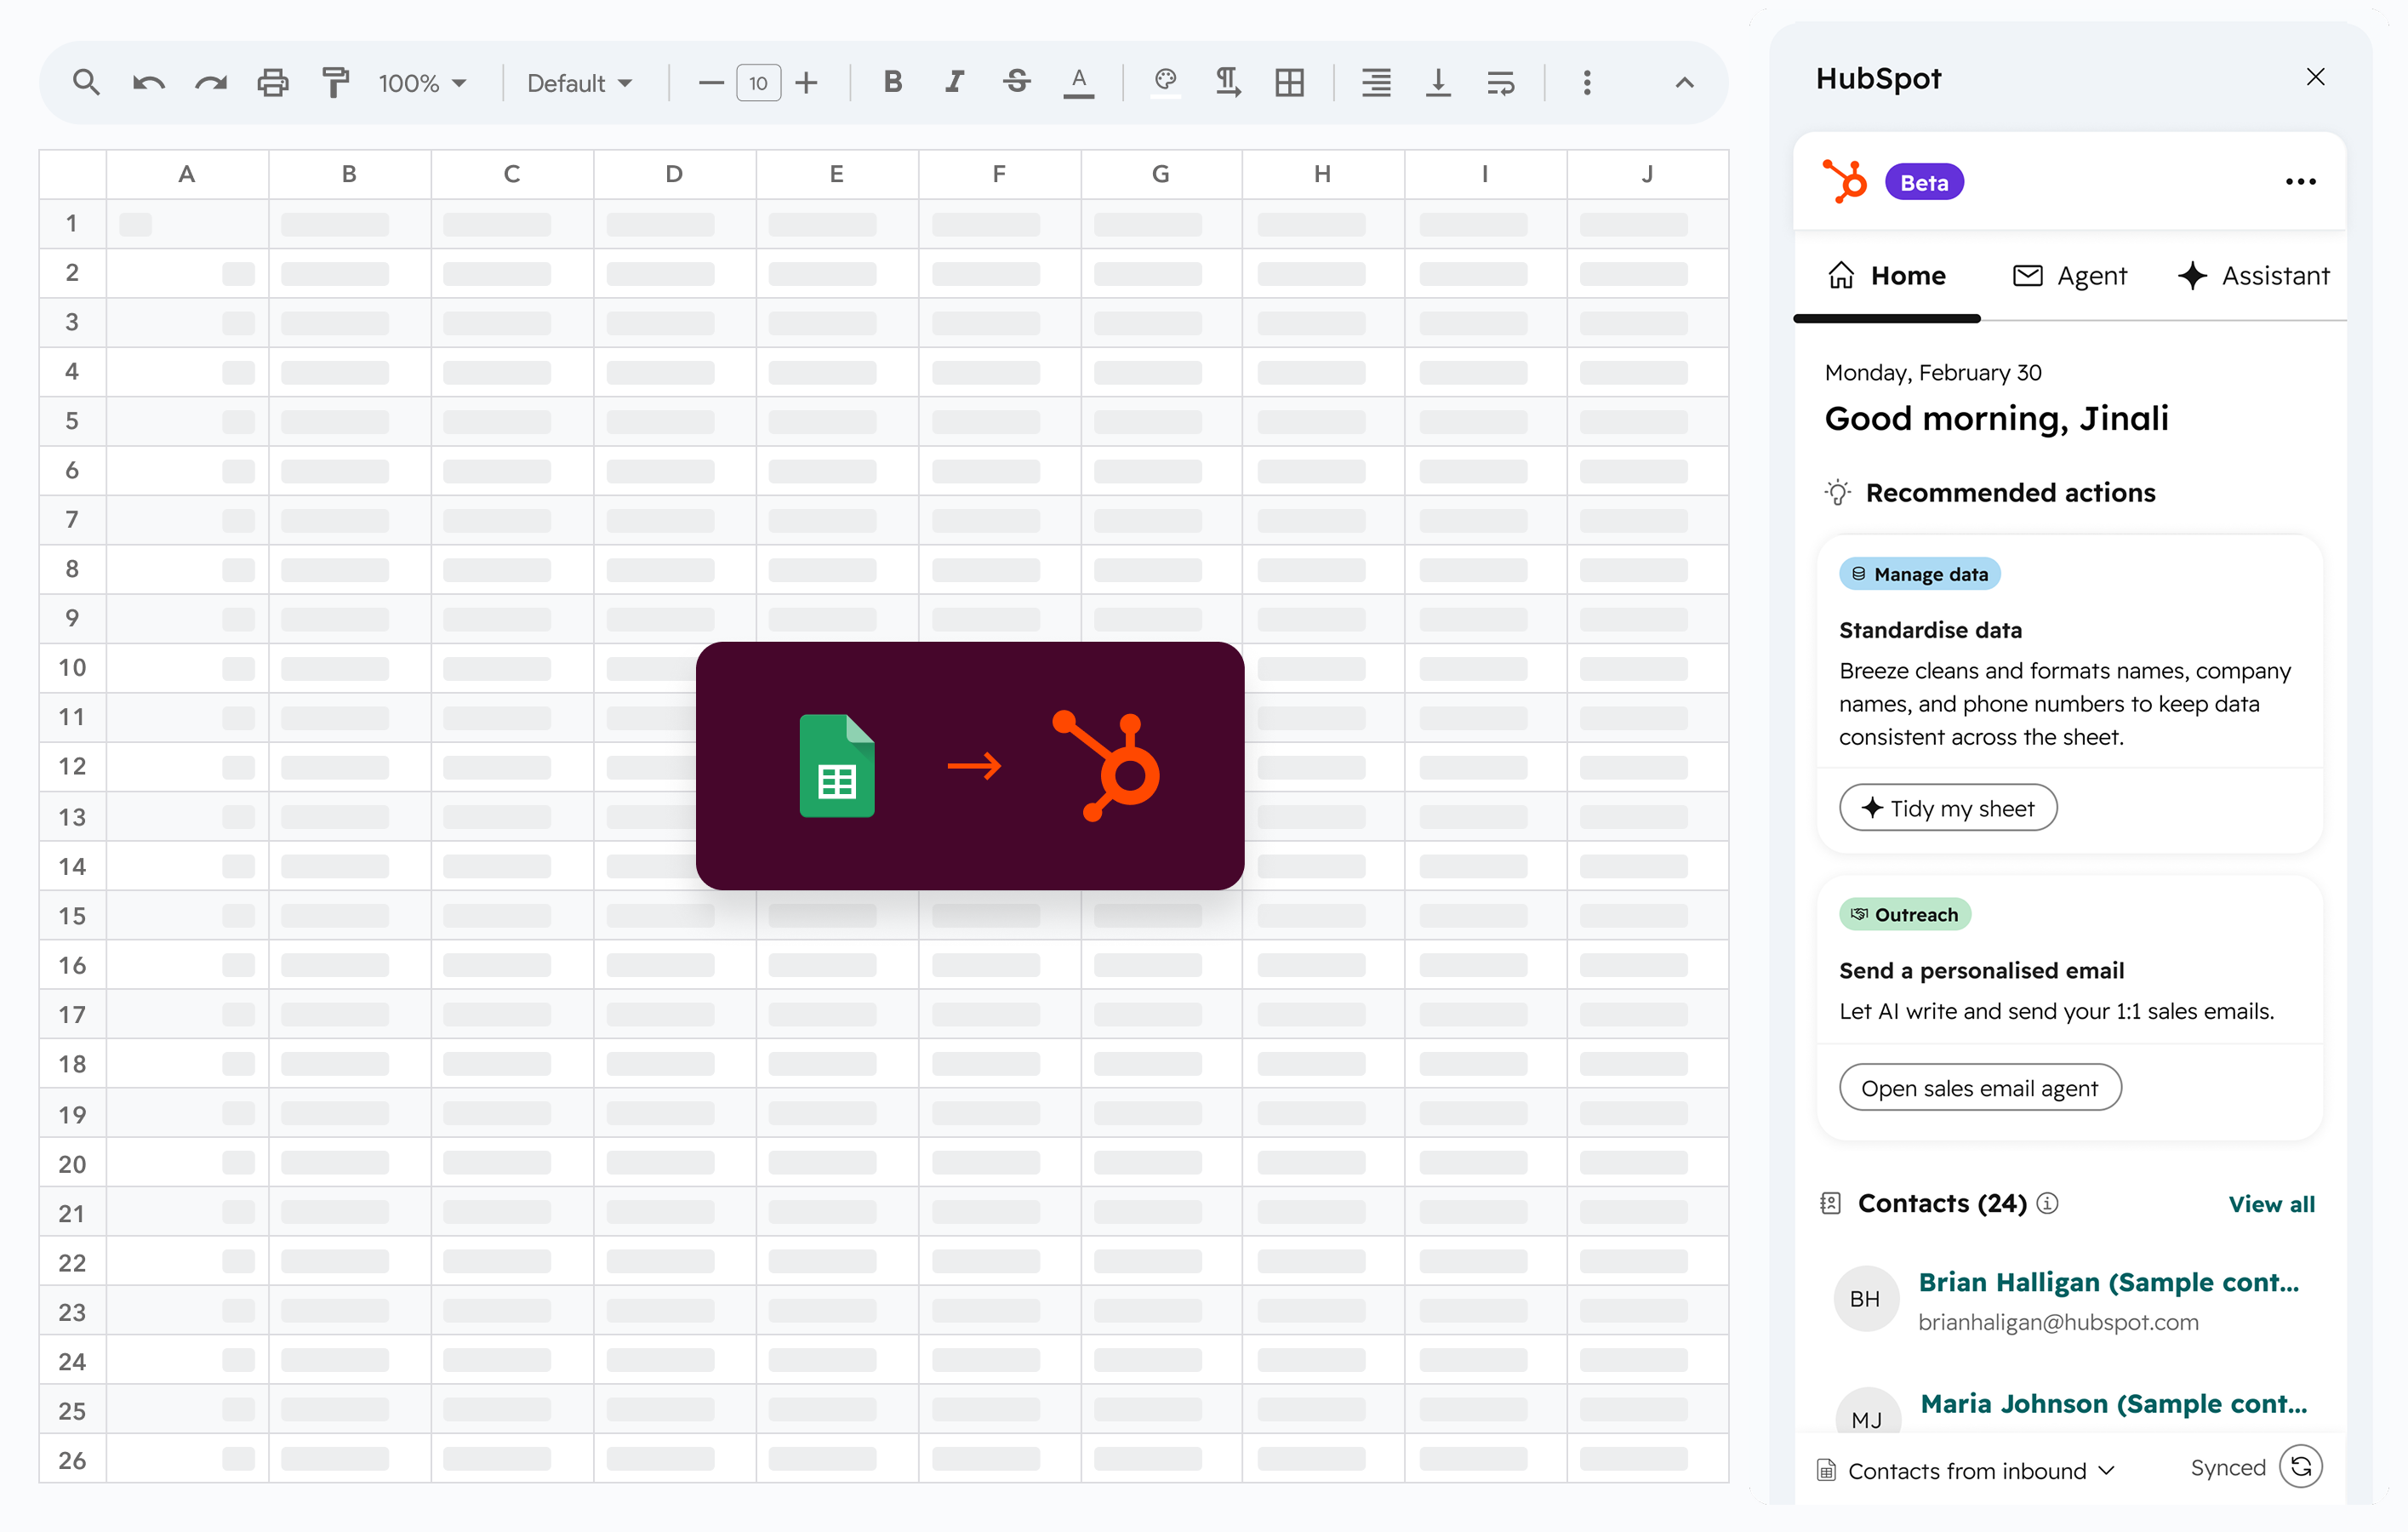2408x1532 pixels.
Task: Toggle italic formatting
Action: pyautogui.click(x=955, y=82)
